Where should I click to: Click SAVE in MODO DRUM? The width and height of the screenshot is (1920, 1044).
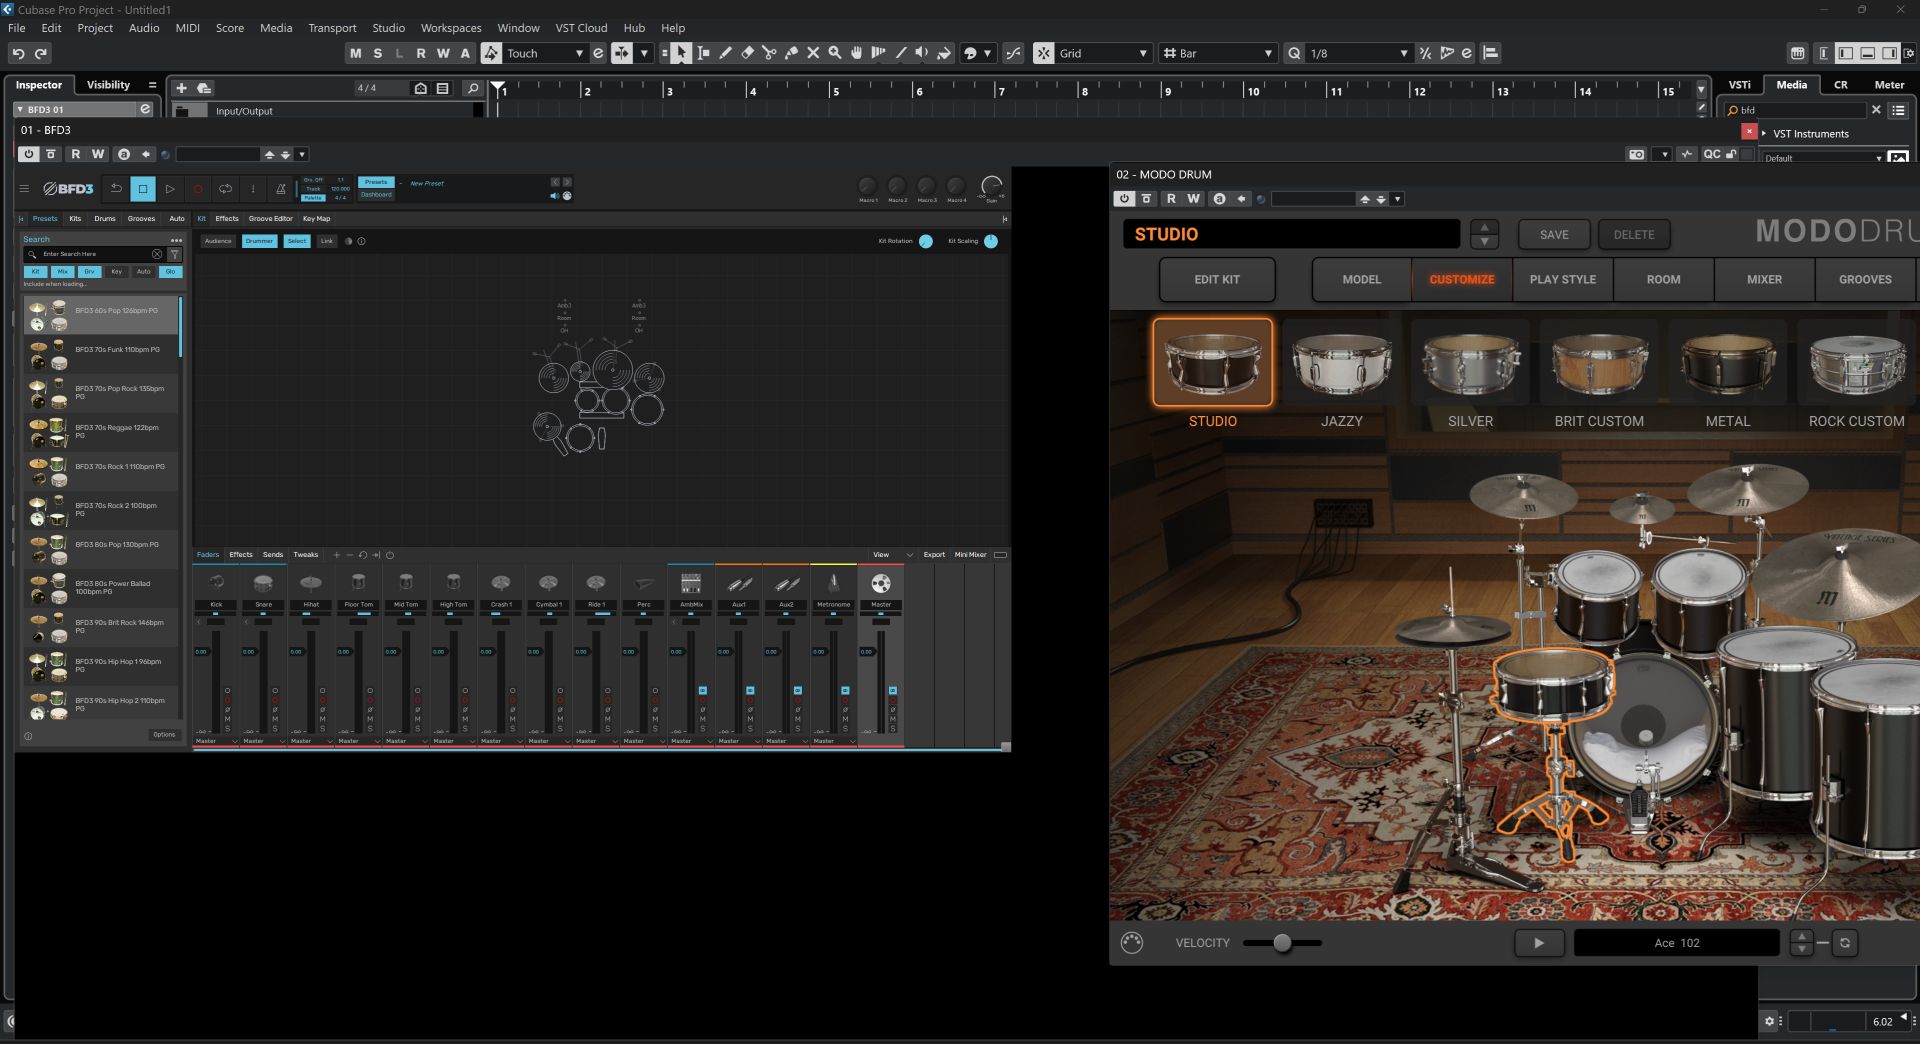(x=1554, y=234)
